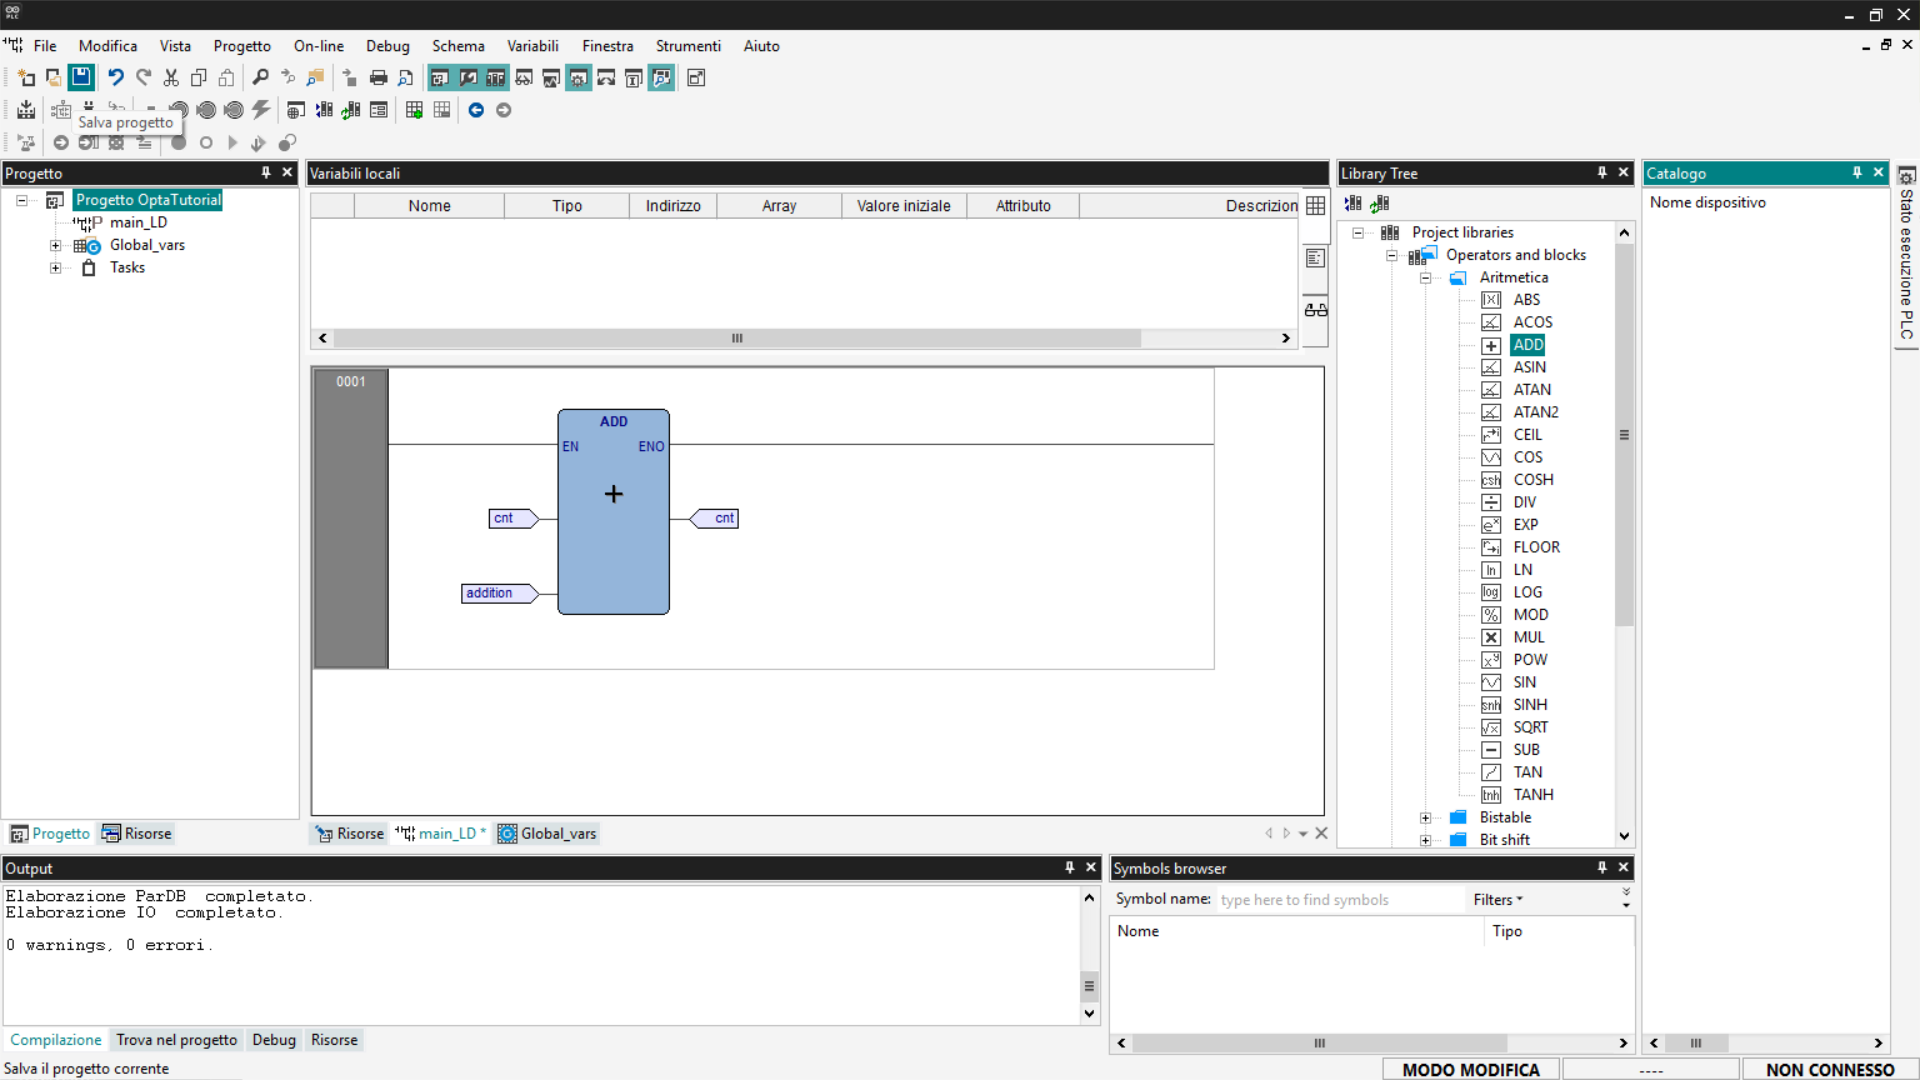This screenshot has height=1080, width=1920.
Task: Click the Print icon in toolbar
Action: 378,77
